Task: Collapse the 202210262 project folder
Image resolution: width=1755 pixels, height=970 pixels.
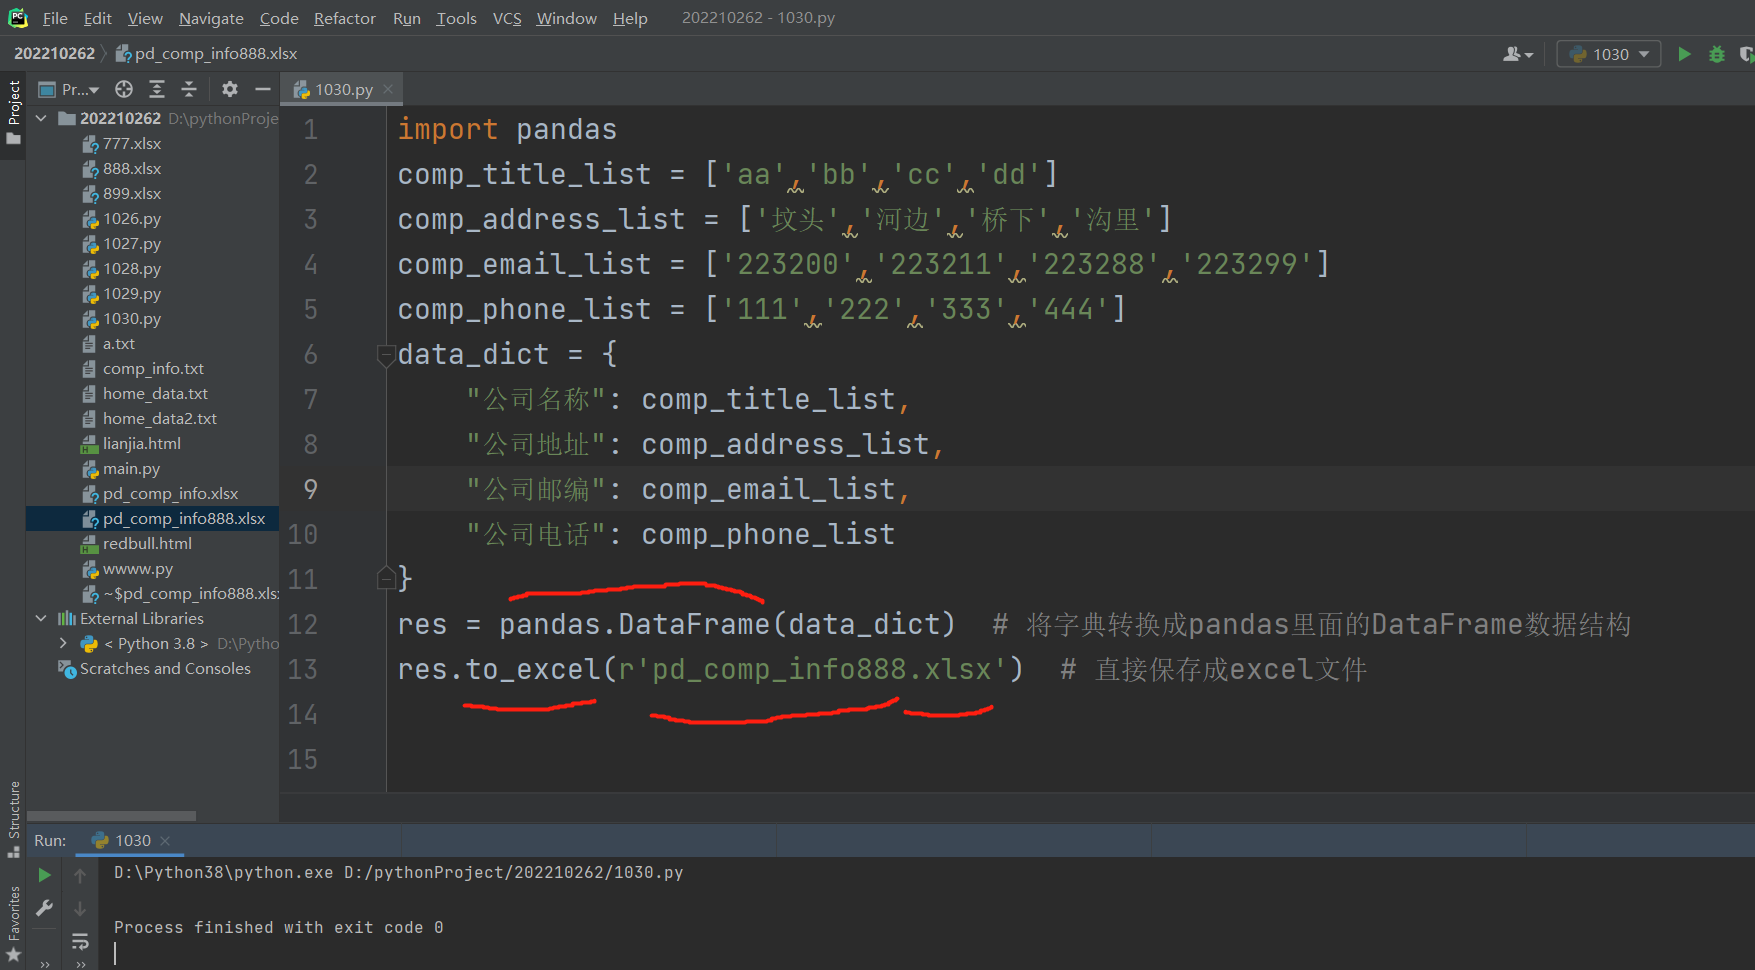Action: click(x=42, y=118)
